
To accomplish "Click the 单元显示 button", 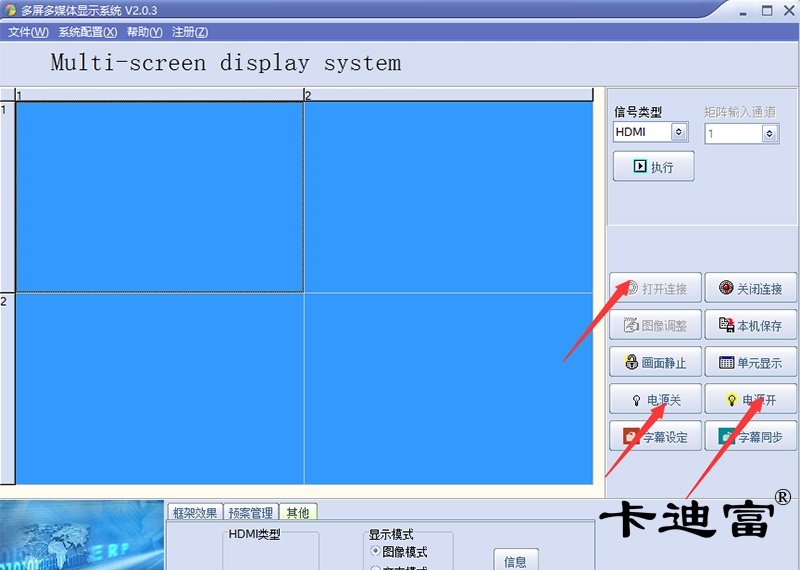I will [x=751, y=362].
